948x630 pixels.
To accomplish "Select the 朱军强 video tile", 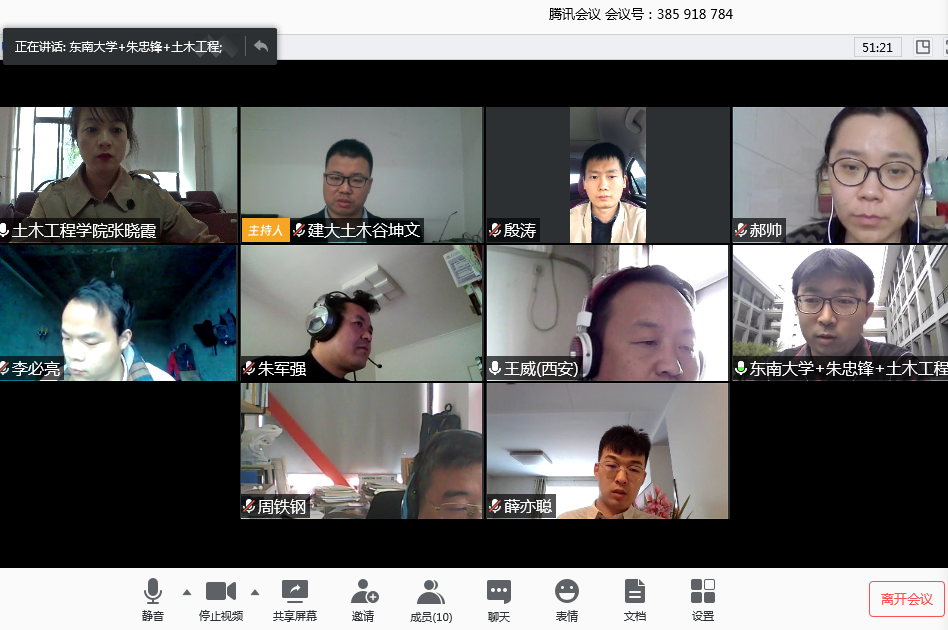I will coord(361,313).
